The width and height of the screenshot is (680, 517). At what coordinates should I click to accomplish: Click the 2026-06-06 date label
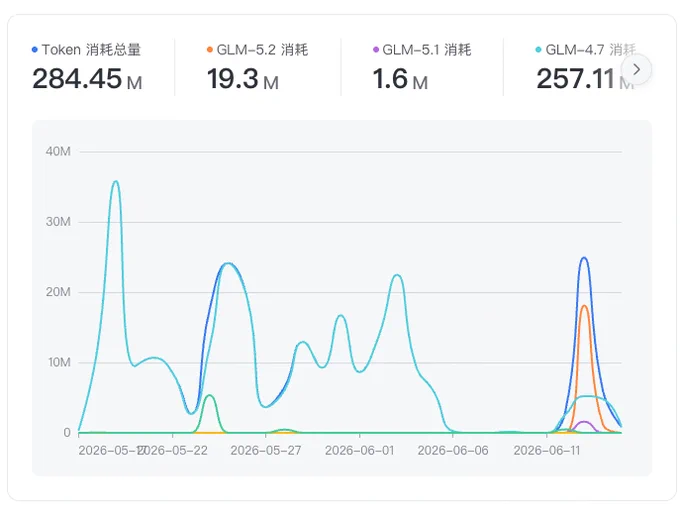coord(453,451)
